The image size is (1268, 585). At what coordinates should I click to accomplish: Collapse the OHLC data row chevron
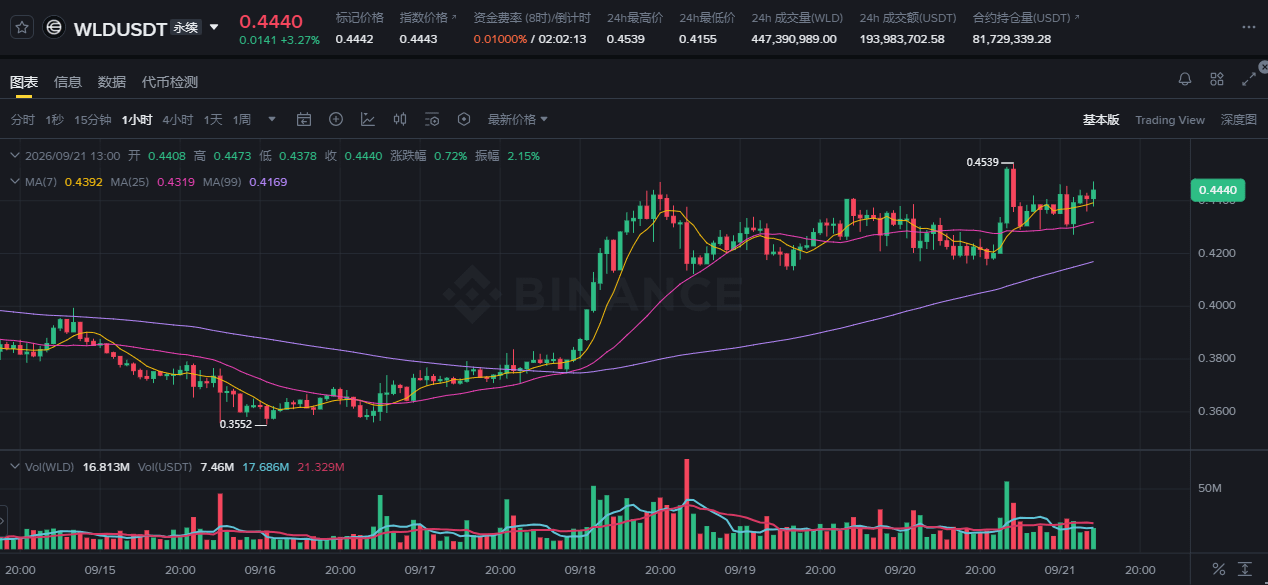point(15,156)
